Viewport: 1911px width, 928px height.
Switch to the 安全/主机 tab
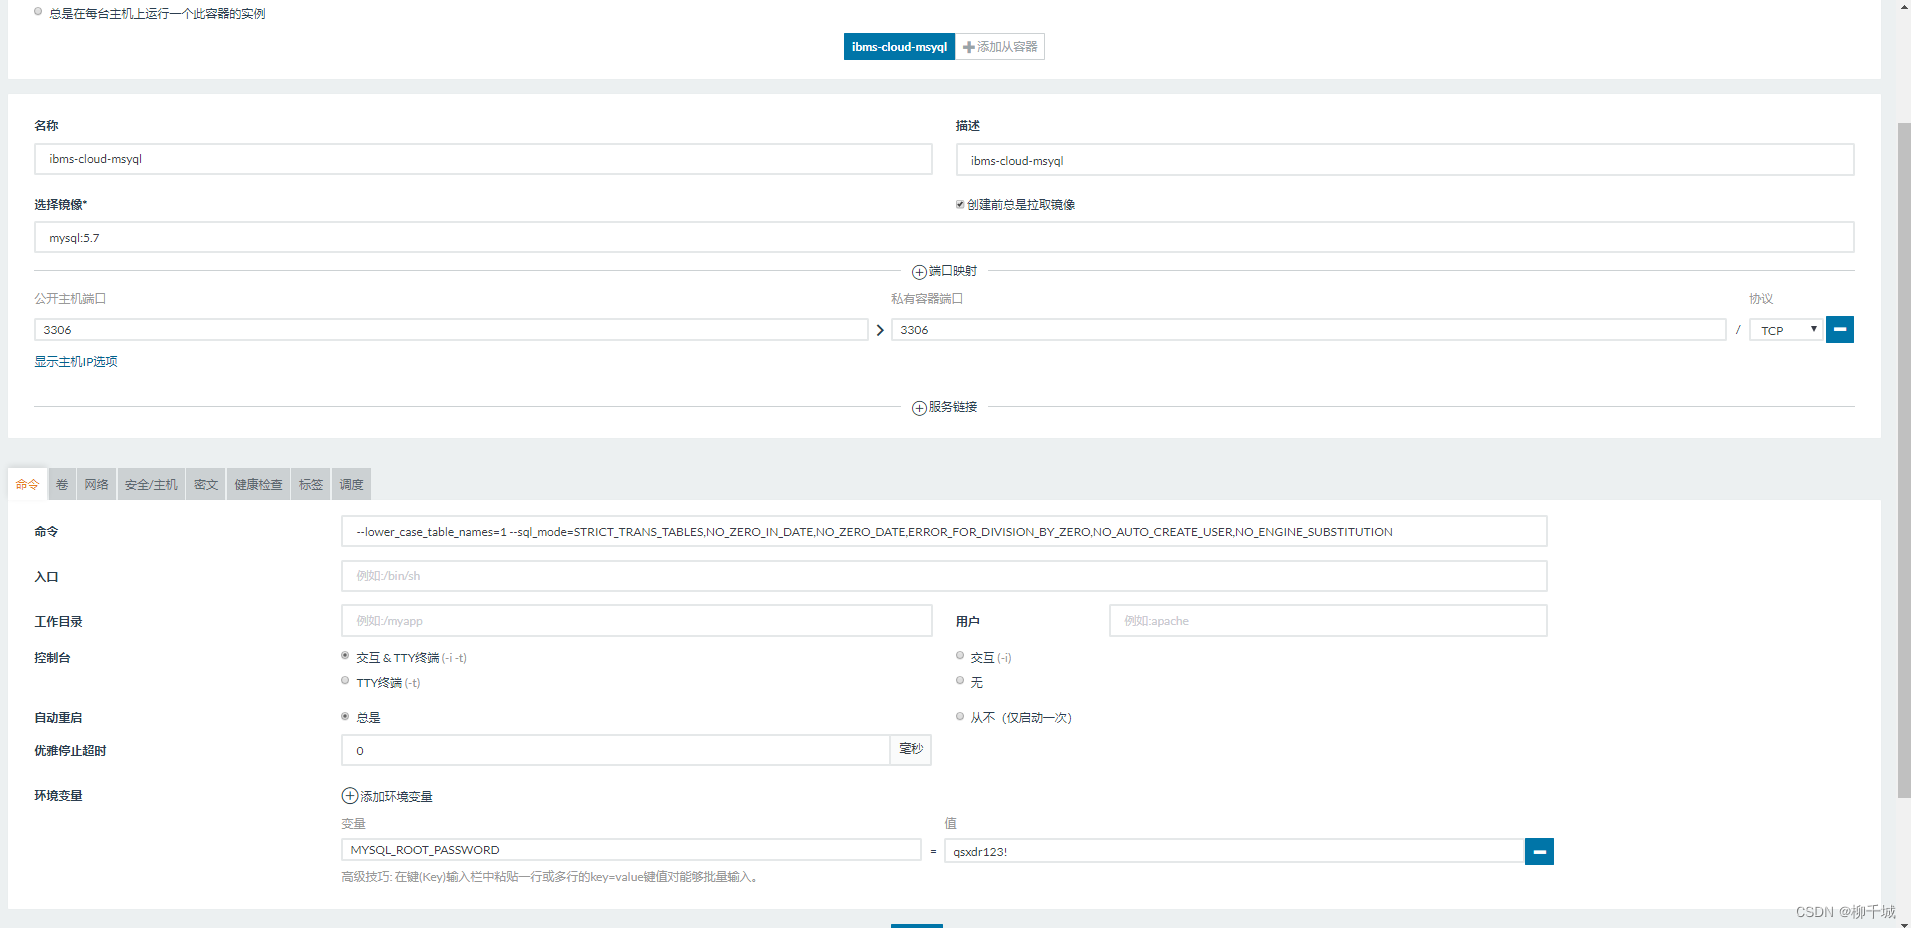click(151, 484)
